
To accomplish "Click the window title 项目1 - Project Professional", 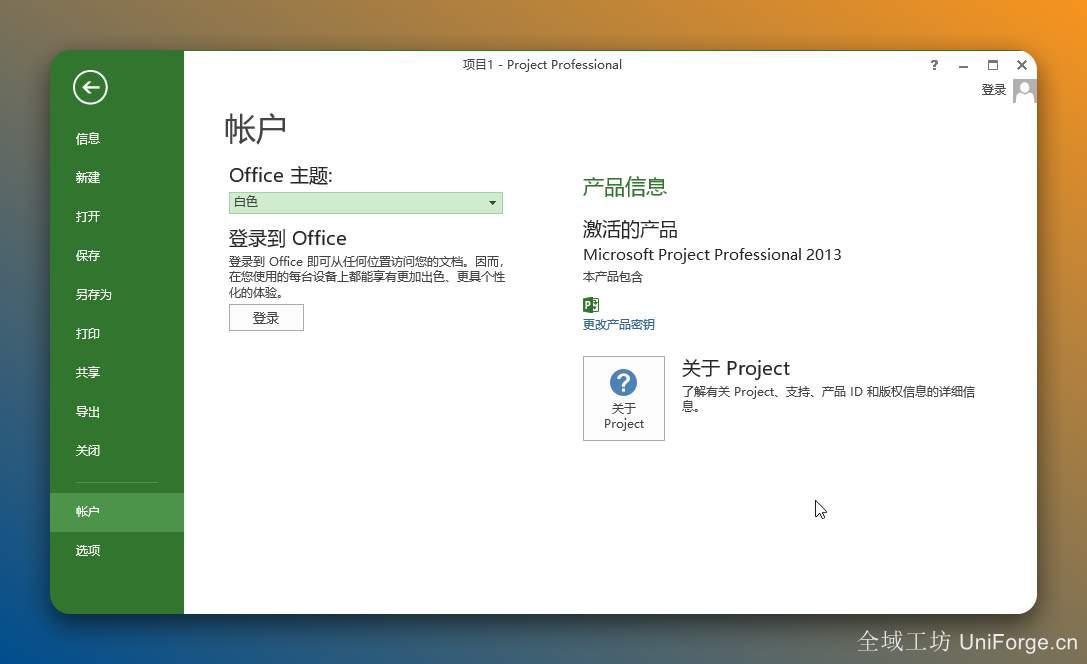I will [542, 64].
